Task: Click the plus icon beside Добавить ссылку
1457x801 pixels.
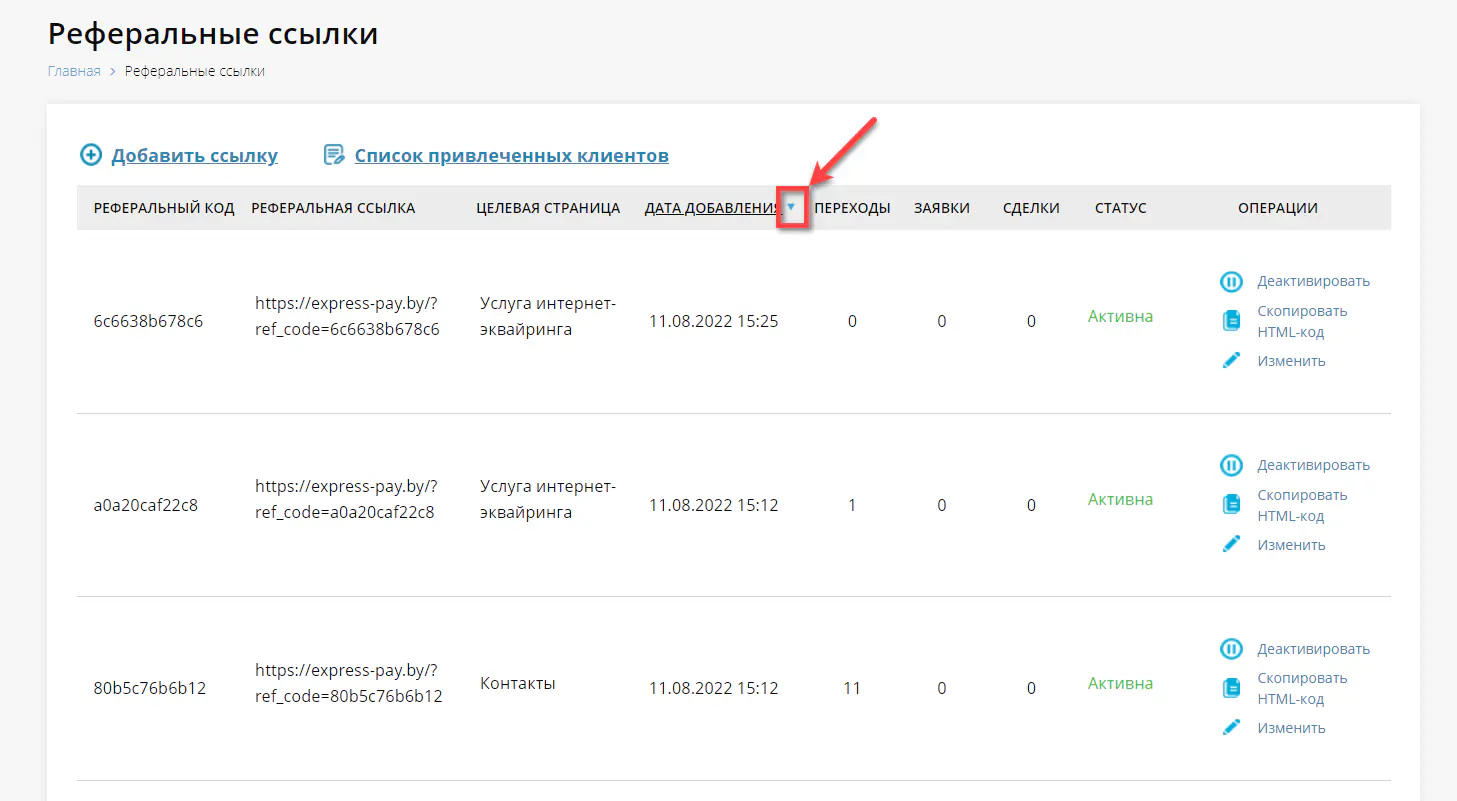Action: pyautogui.click(x=91, y=155)
